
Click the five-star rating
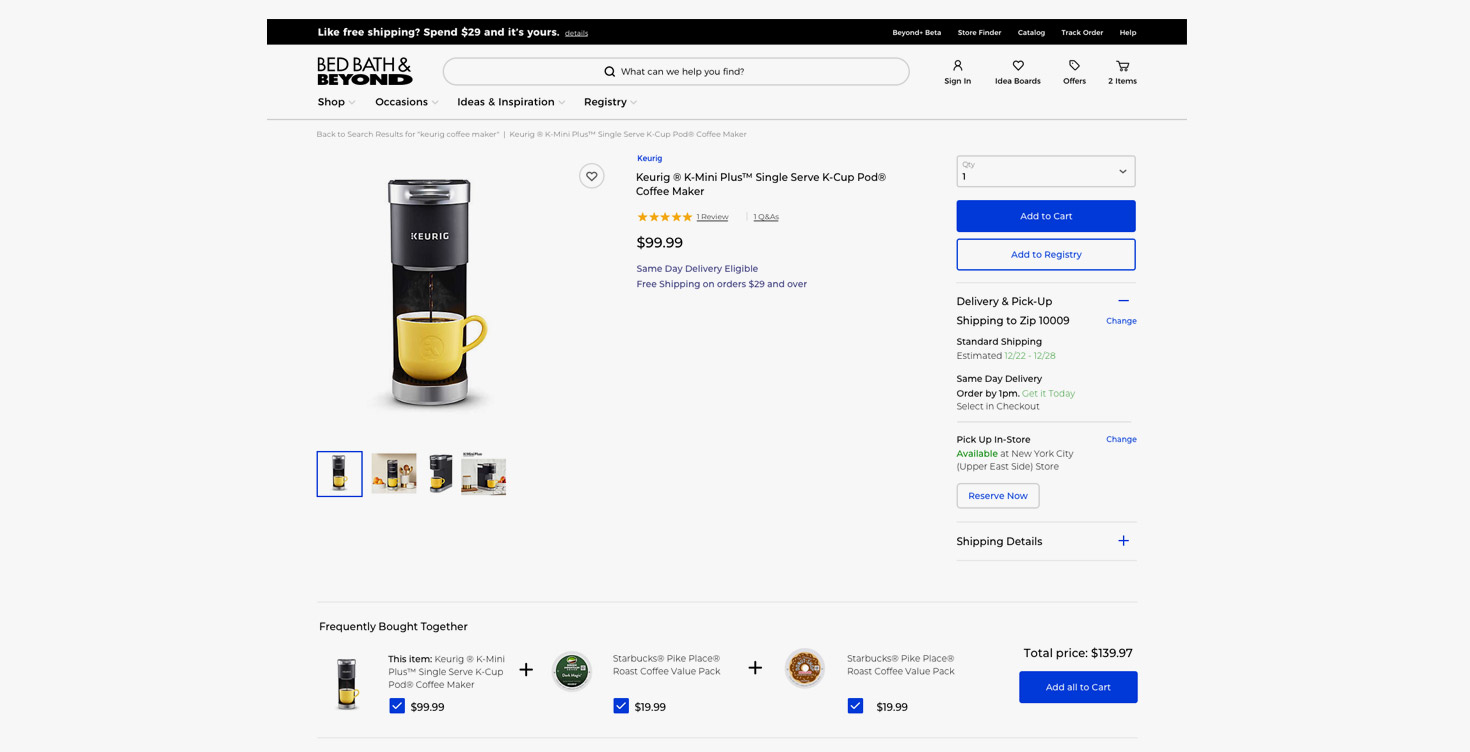click(664, 217)
